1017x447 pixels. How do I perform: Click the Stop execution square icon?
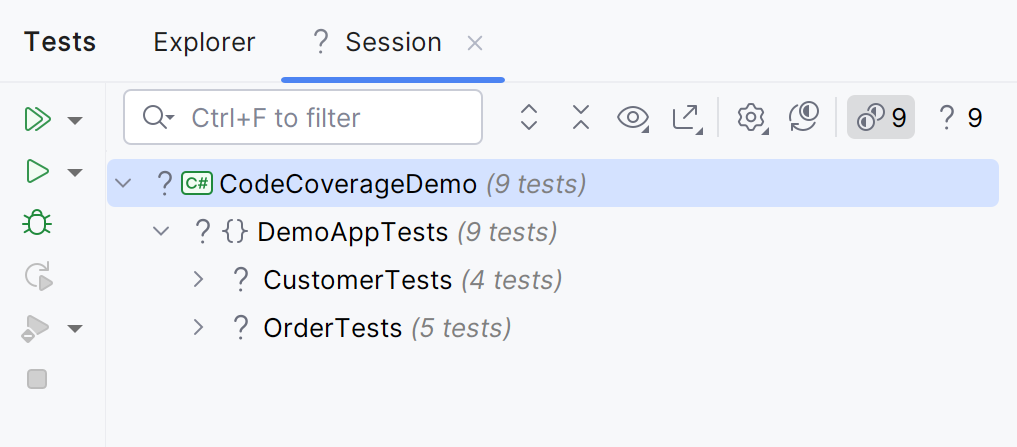coord(37,379)
